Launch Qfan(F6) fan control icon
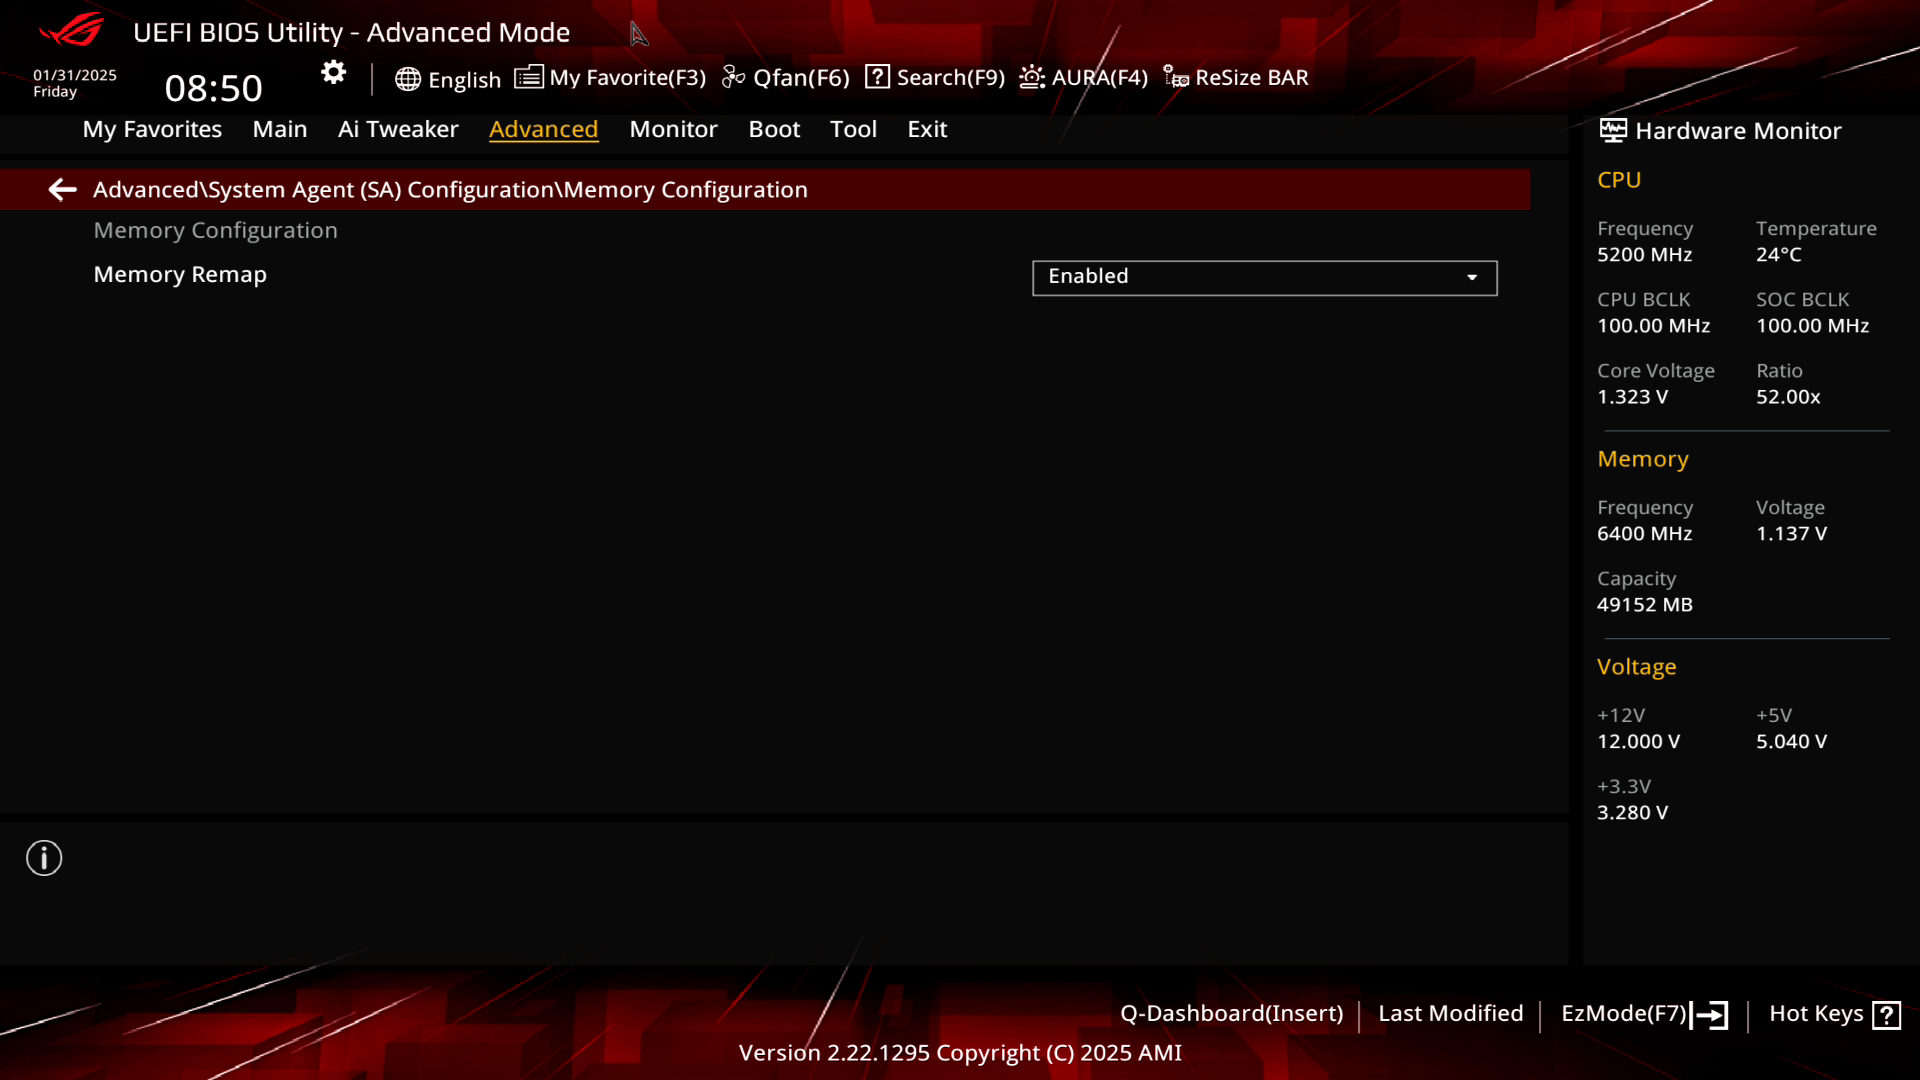This screenshot has height=1080, width=1920. point(733,77)
